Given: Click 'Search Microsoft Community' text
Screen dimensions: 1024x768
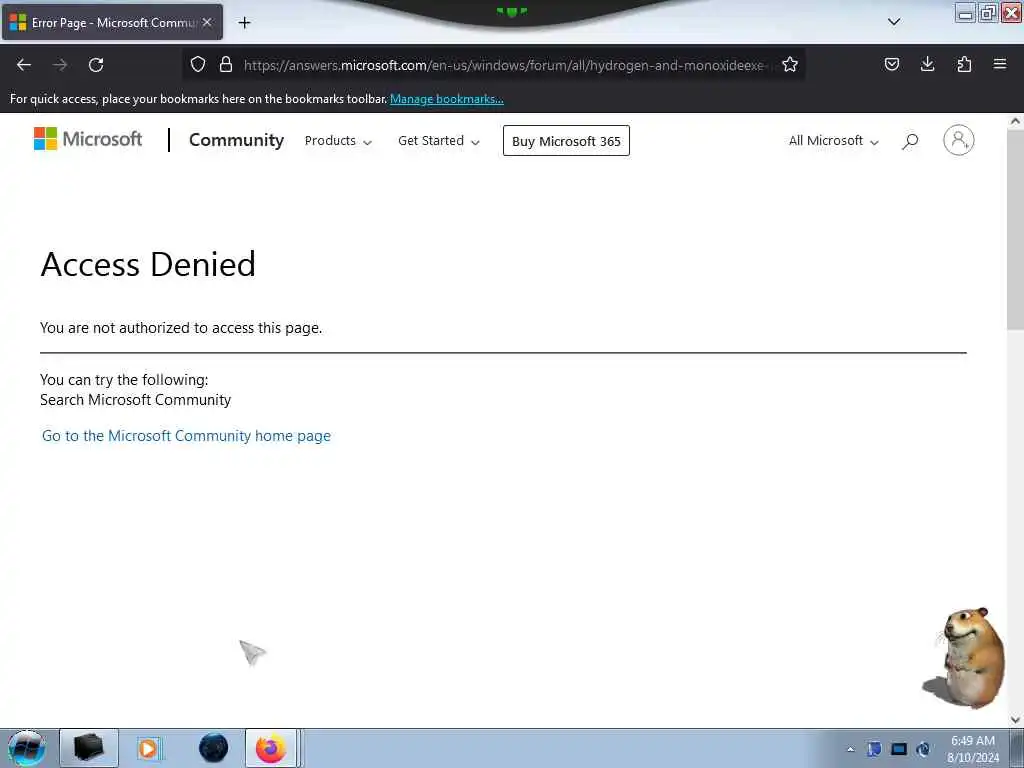Looking at the screenshot, I should click(135, 400).
